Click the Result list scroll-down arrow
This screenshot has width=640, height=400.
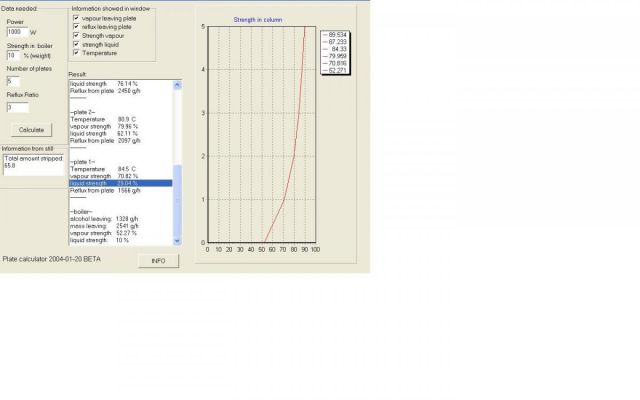tap(178, 240)
